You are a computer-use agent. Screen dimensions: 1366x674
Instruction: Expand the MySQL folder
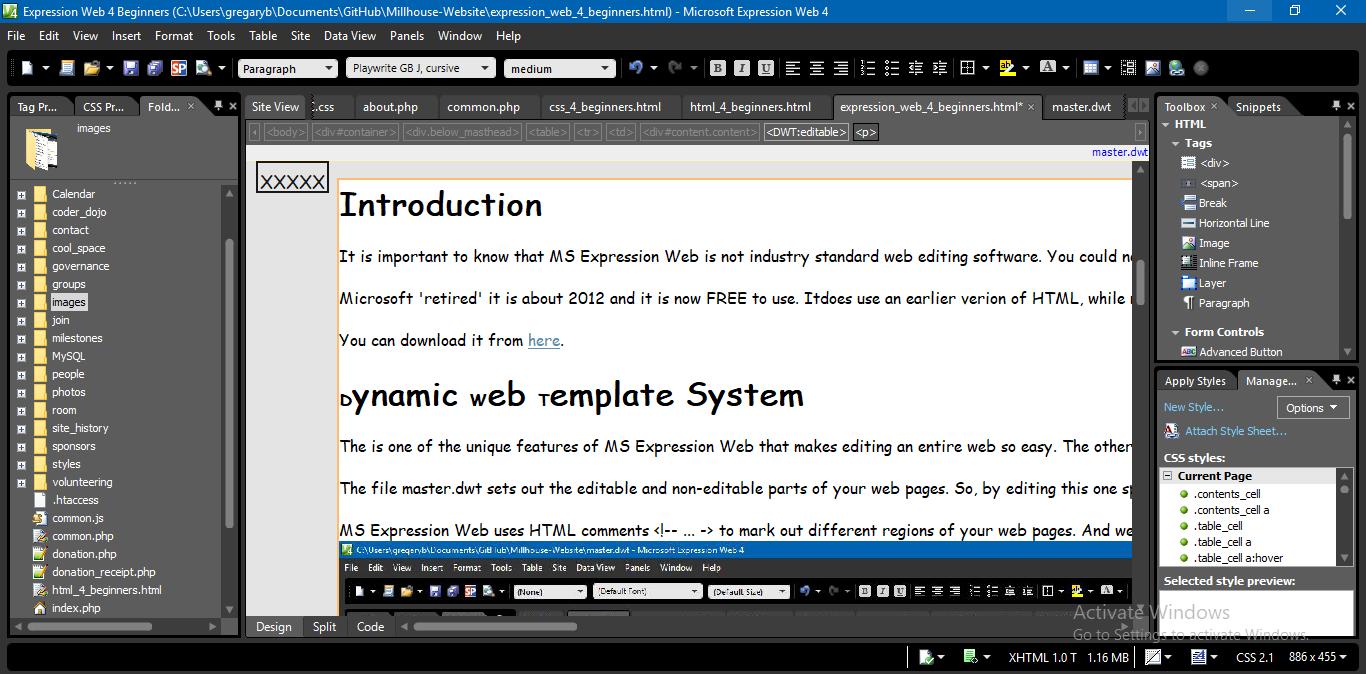click(21, 356)
